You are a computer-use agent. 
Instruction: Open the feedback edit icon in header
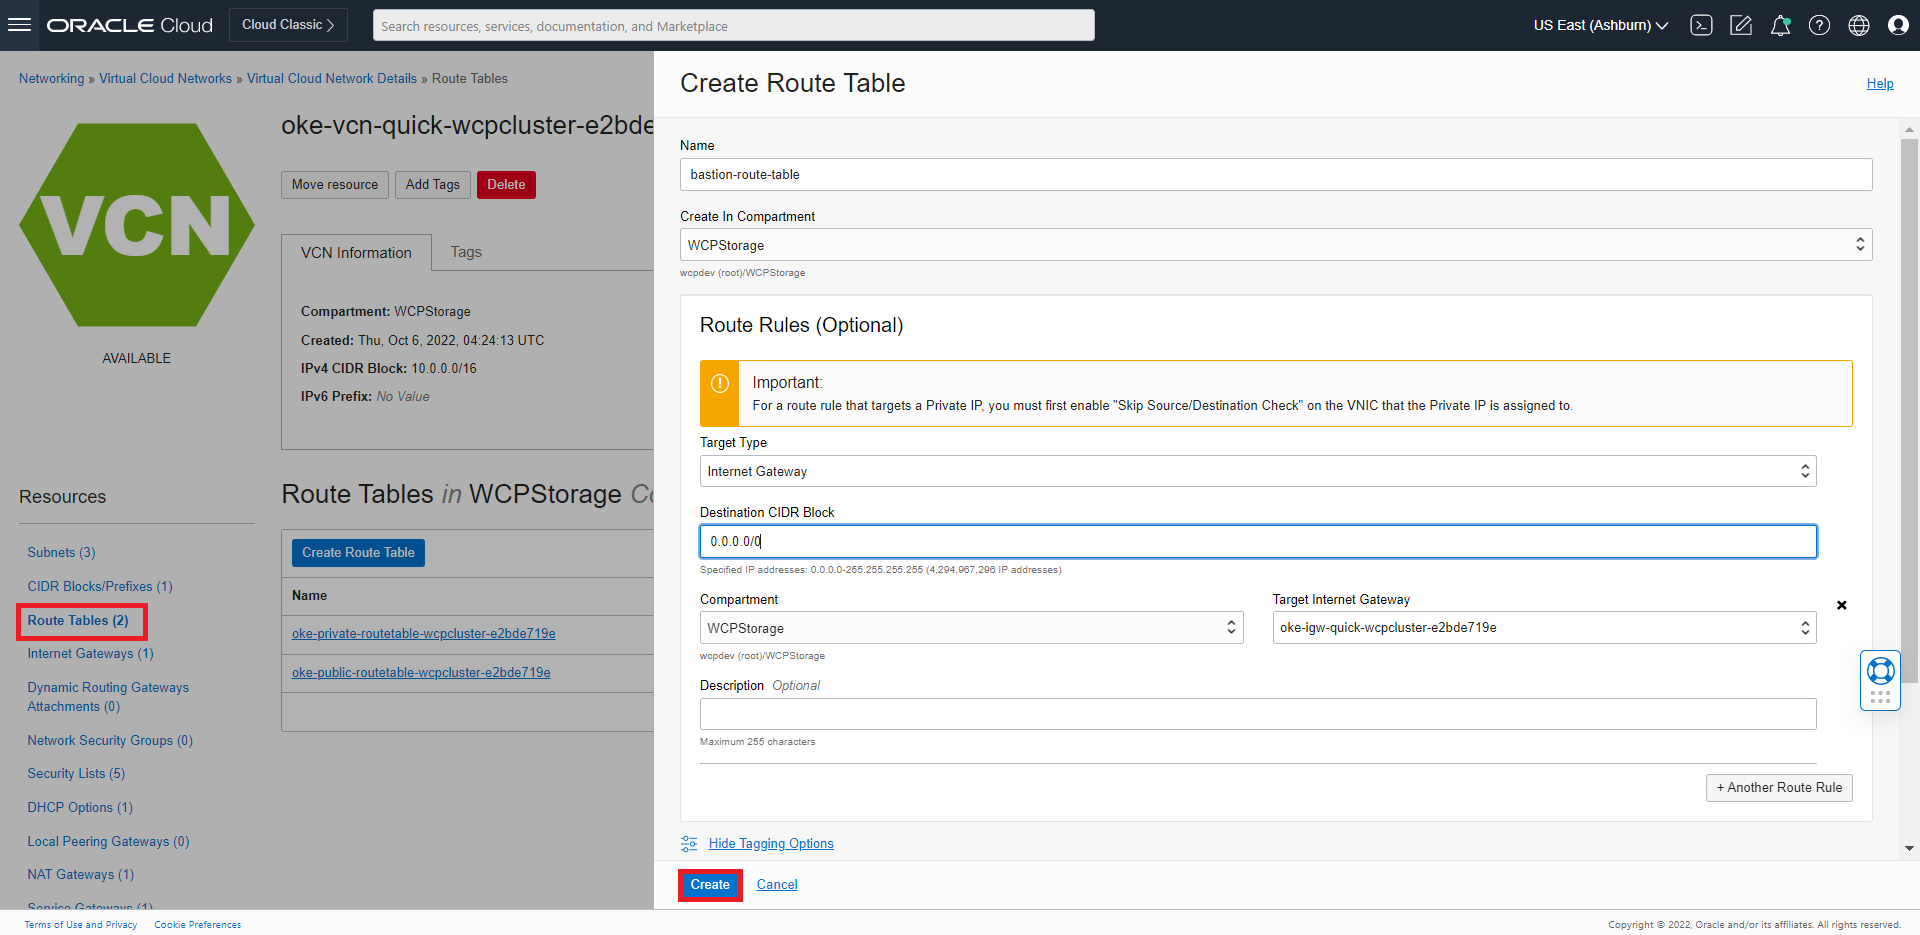(x=1741, y=25)
